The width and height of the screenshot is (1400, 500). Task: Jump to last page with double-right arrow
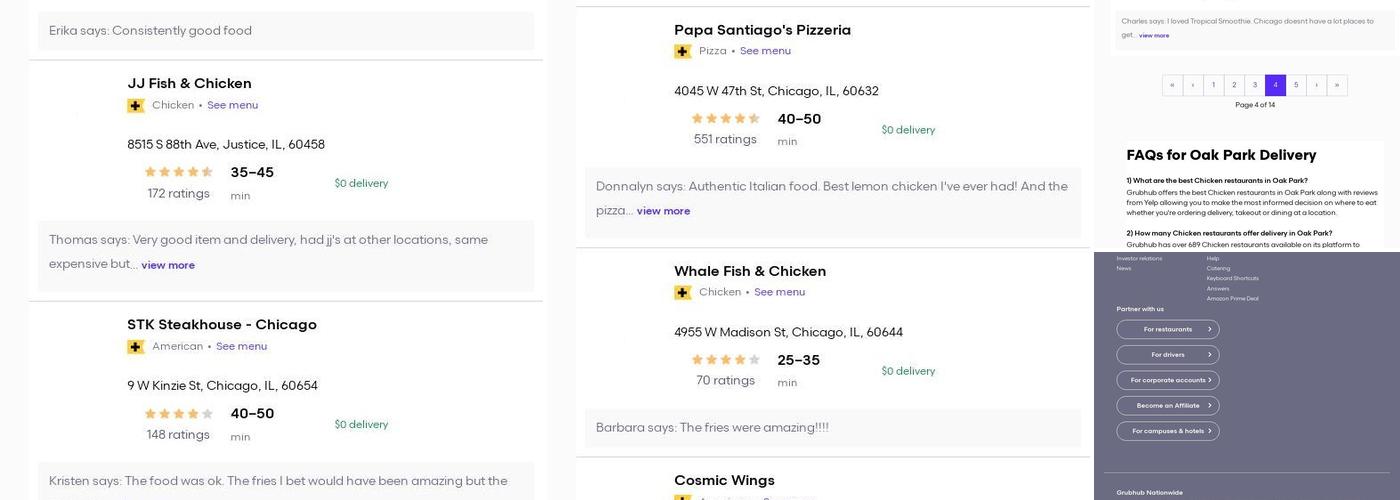[1337, 85]
